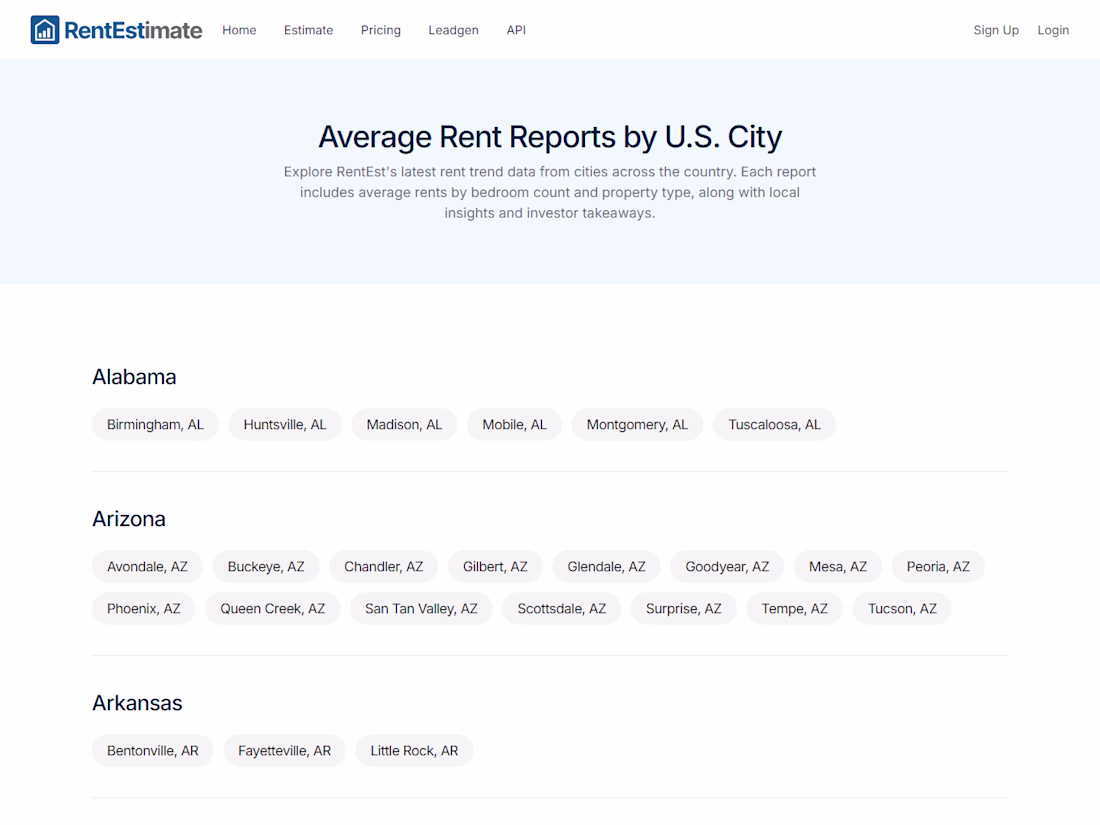1100x825 pixels.
Task: Open the Home menu item
Action: pos(239,30)
